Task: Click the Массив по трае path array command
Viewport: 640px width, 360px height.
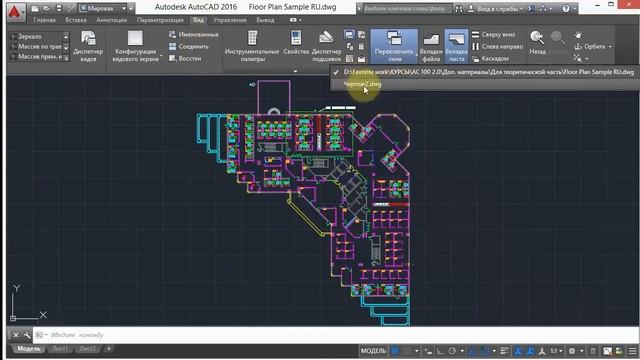Action: [x=36, y=47]
